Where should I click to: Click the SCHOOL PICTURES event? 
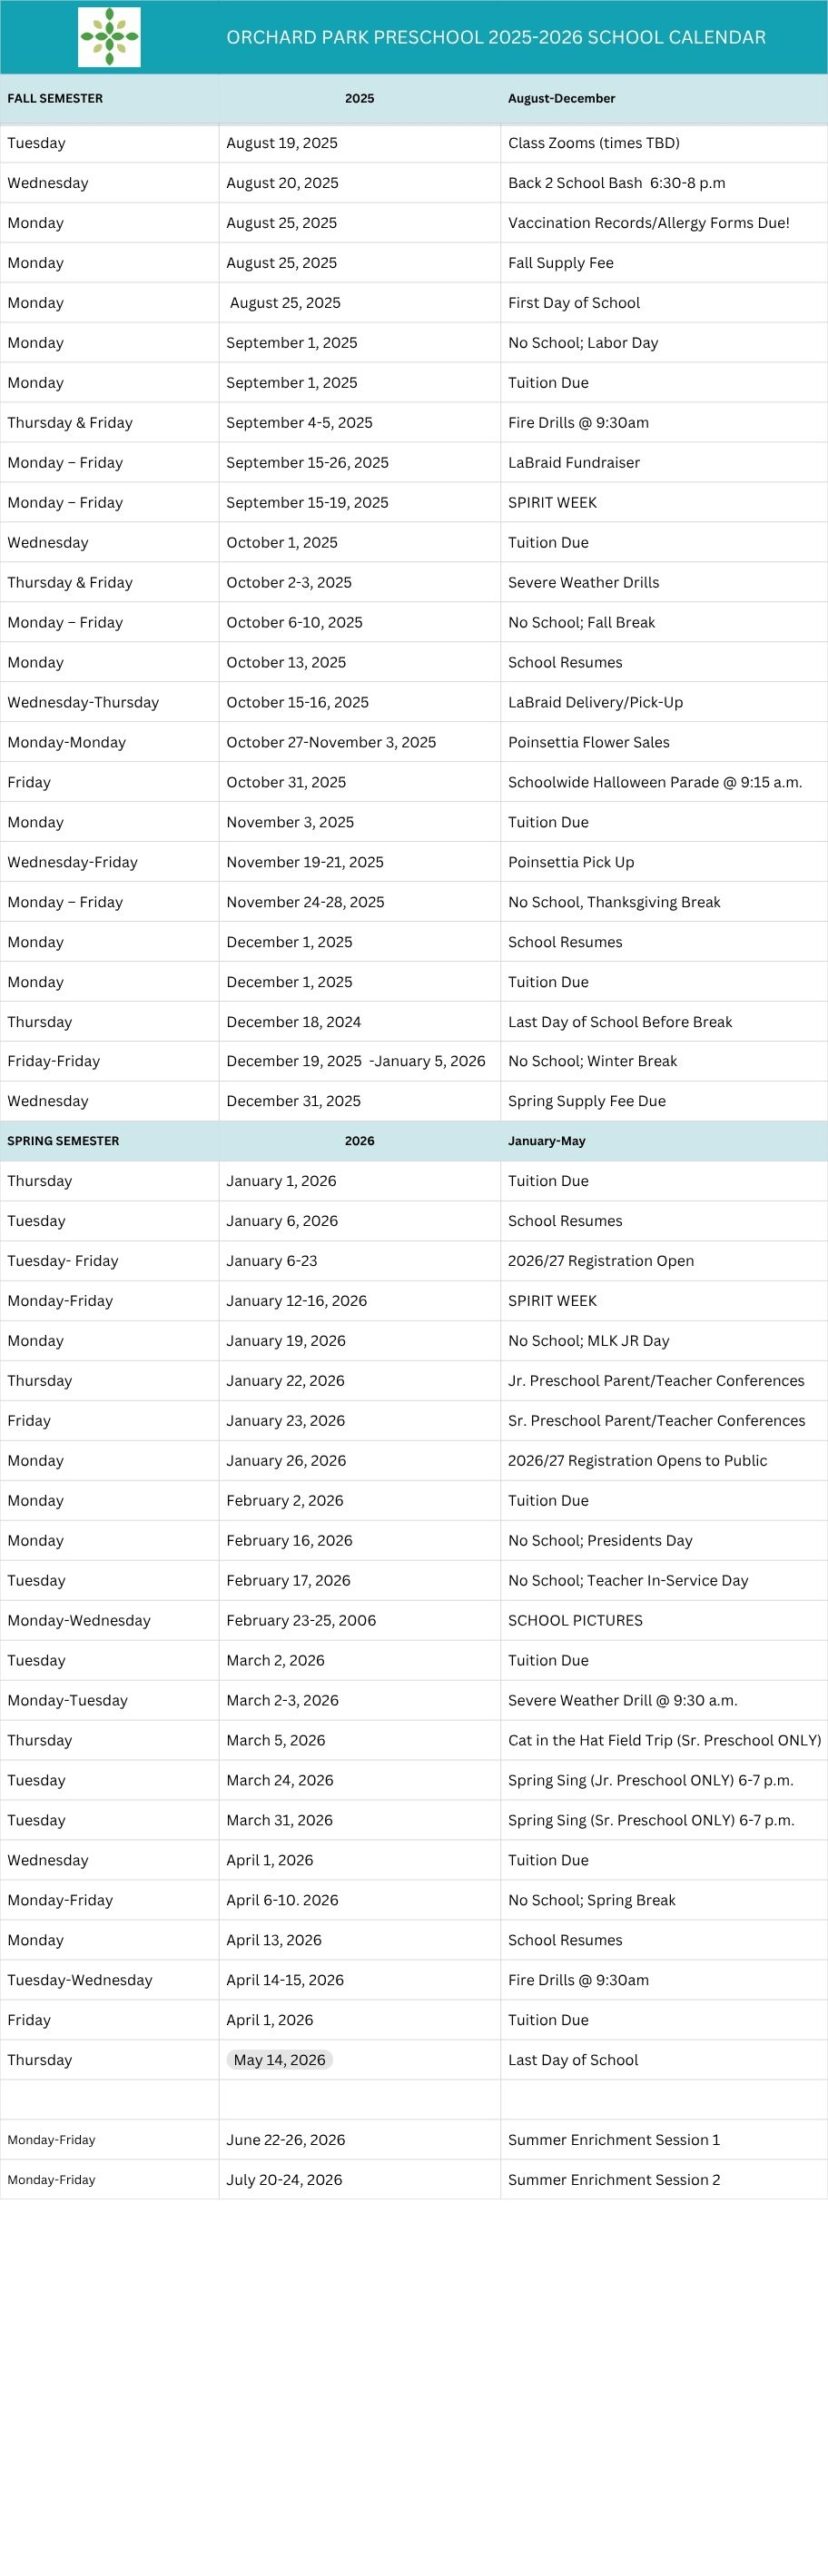click(575, 1620)
